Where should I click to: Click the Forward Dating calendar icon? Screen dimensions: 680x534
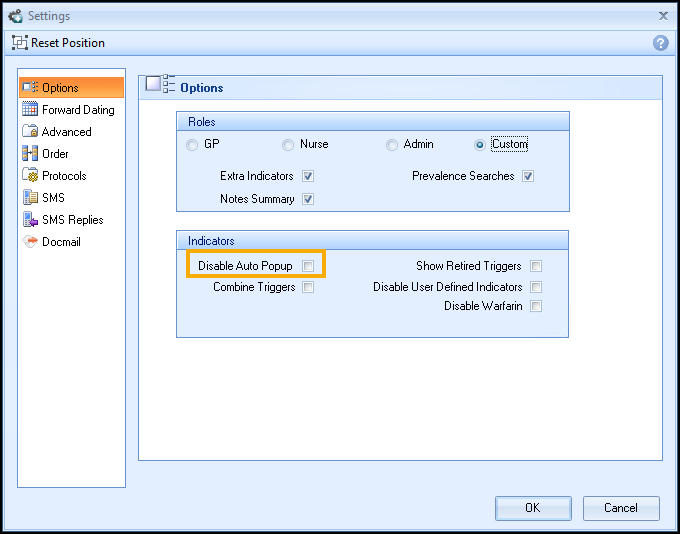point(30,110)
